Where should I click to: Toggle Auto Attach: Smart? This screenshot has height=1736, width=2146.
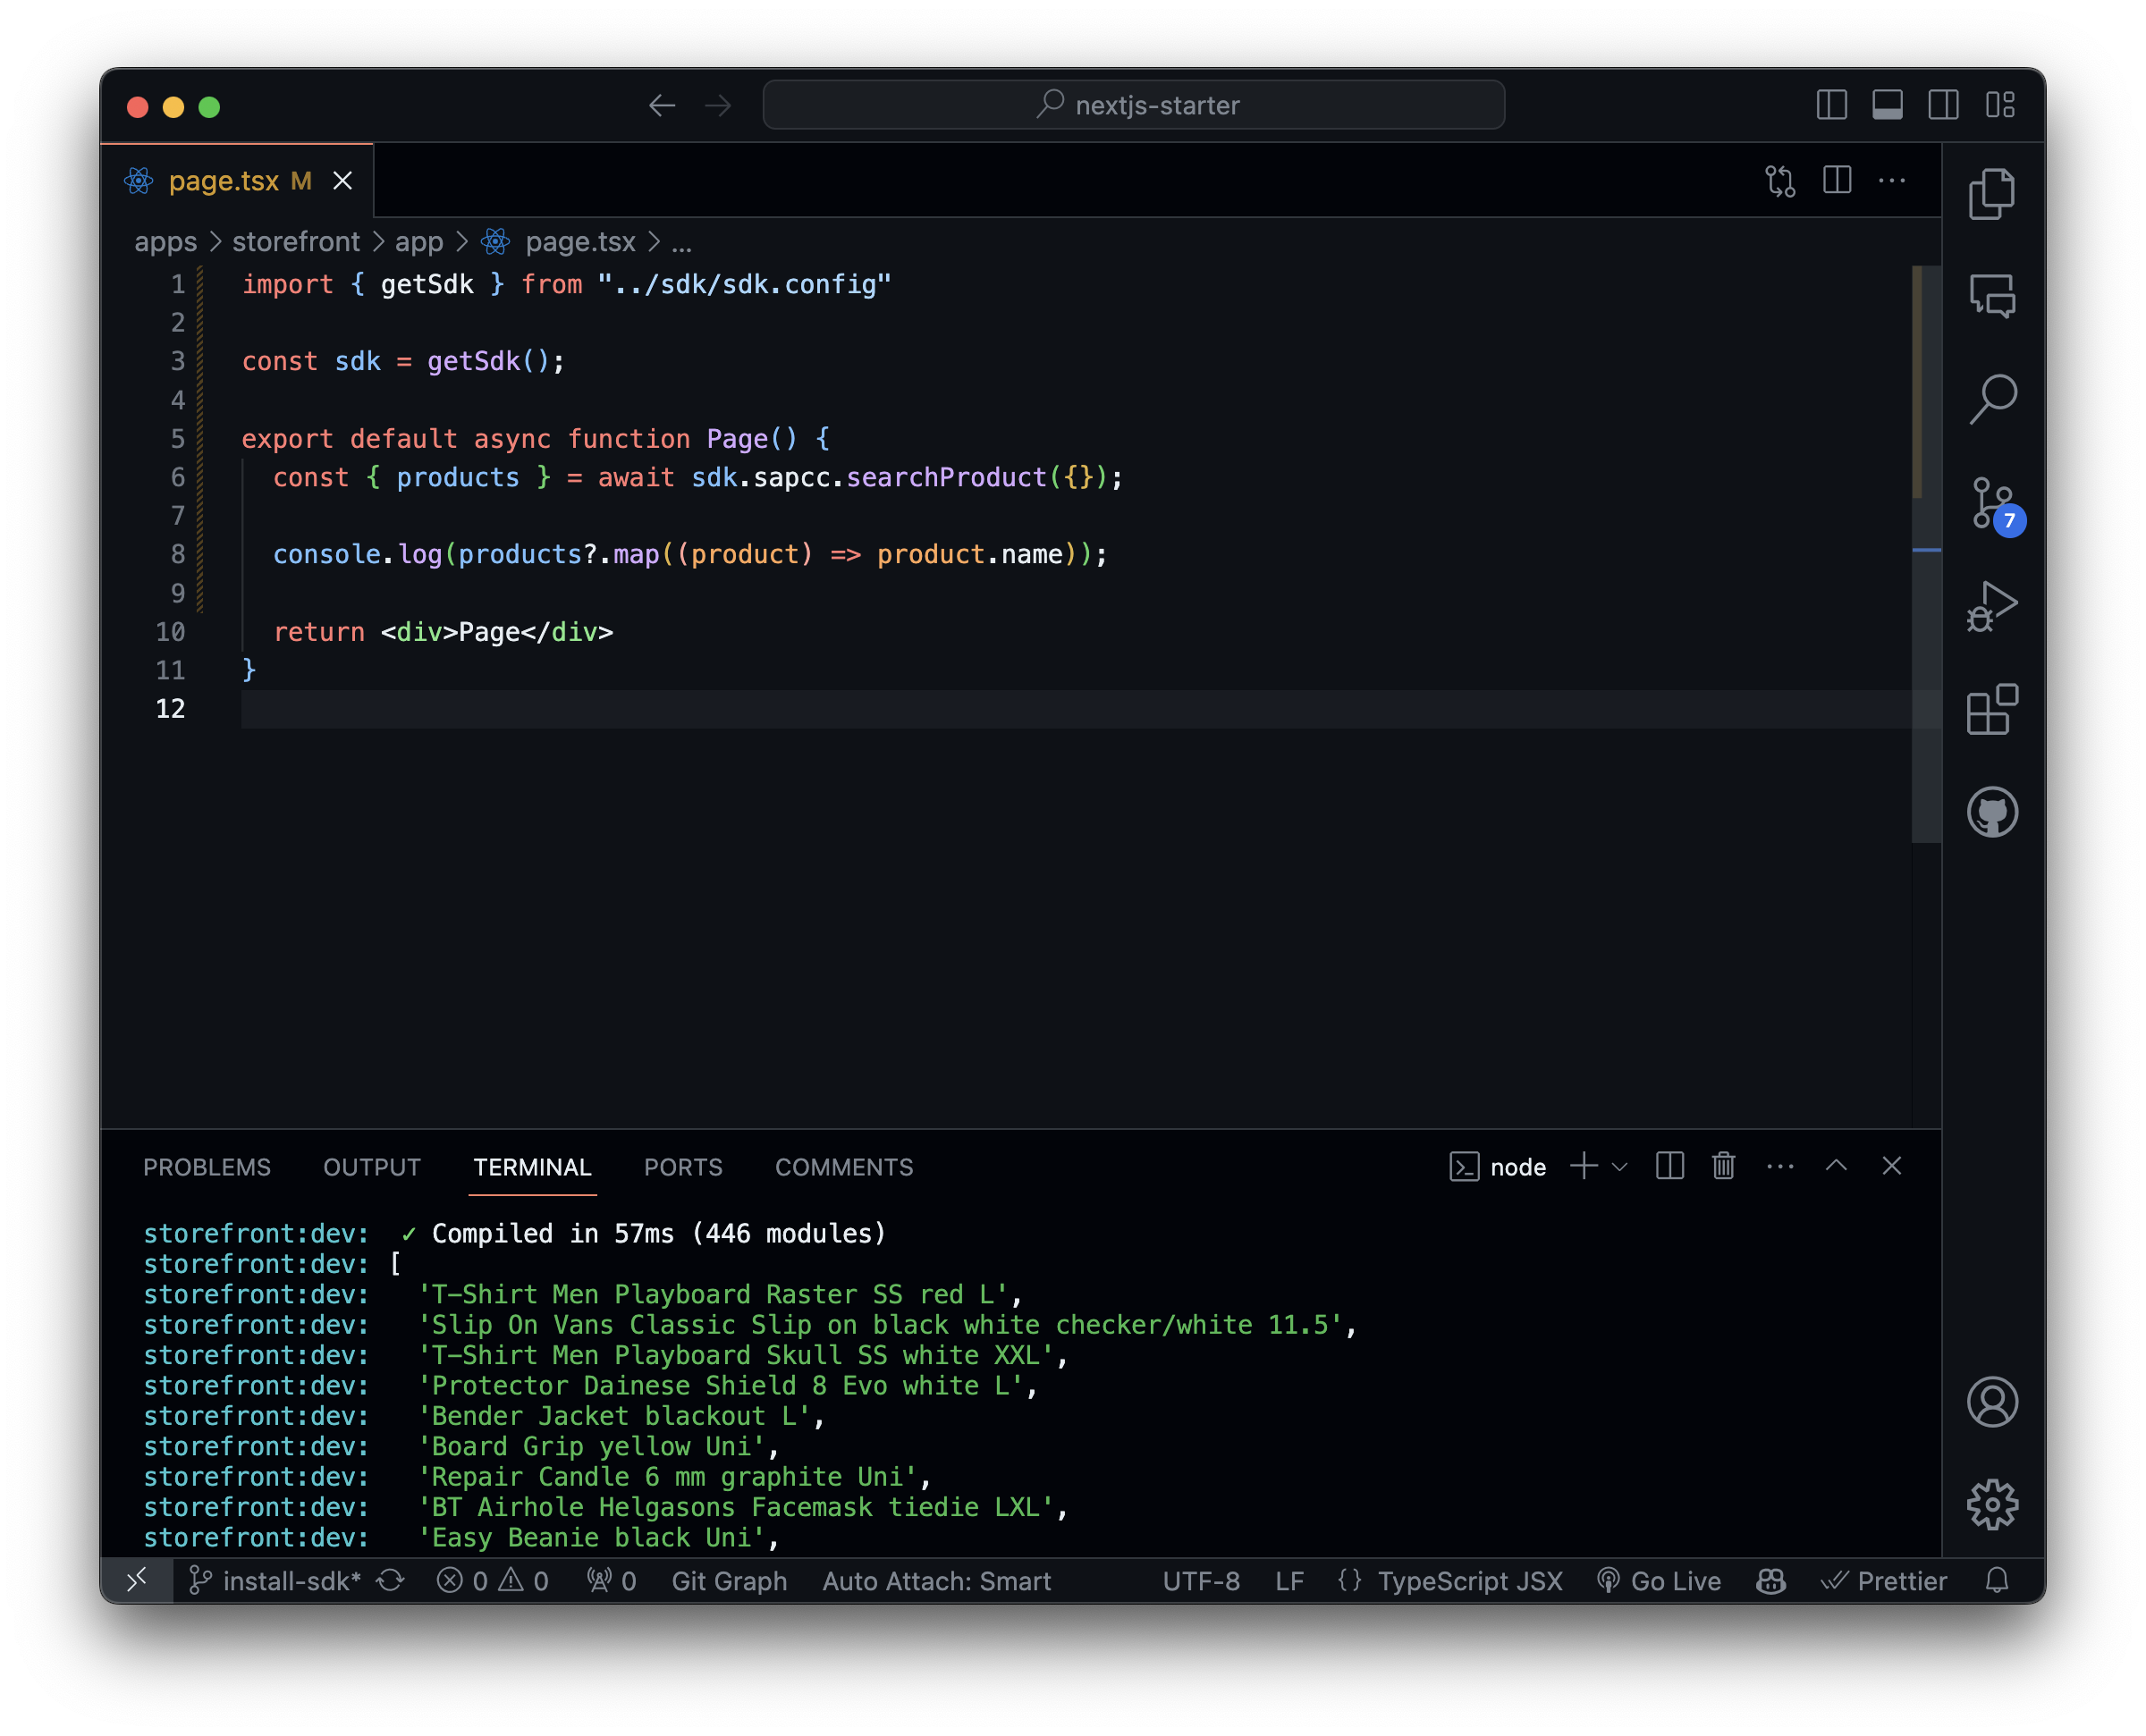pos(936,1581)
